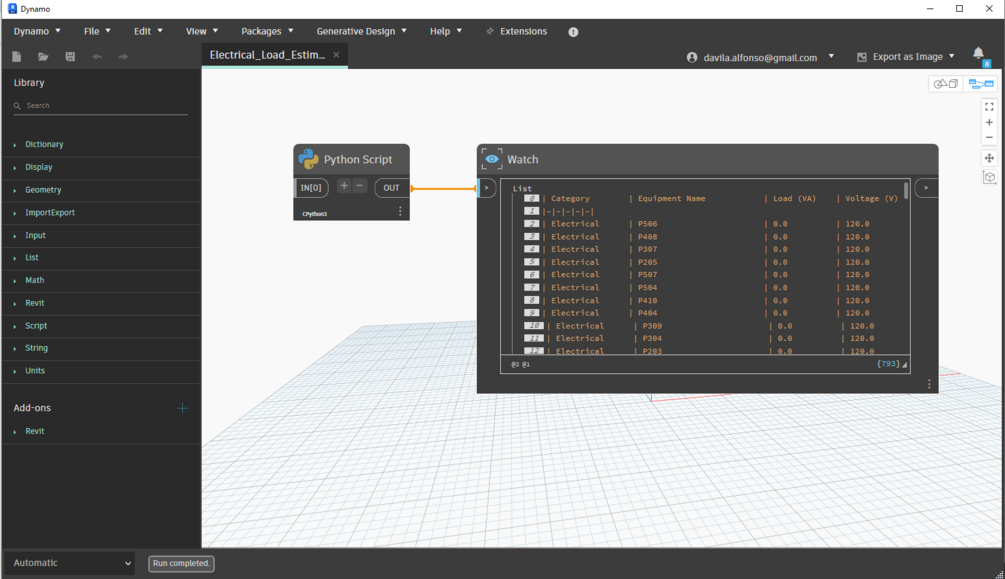Click the info alert icon in the menu bar
This screenshot has width=1005, height=579.
tap(573, 31)
